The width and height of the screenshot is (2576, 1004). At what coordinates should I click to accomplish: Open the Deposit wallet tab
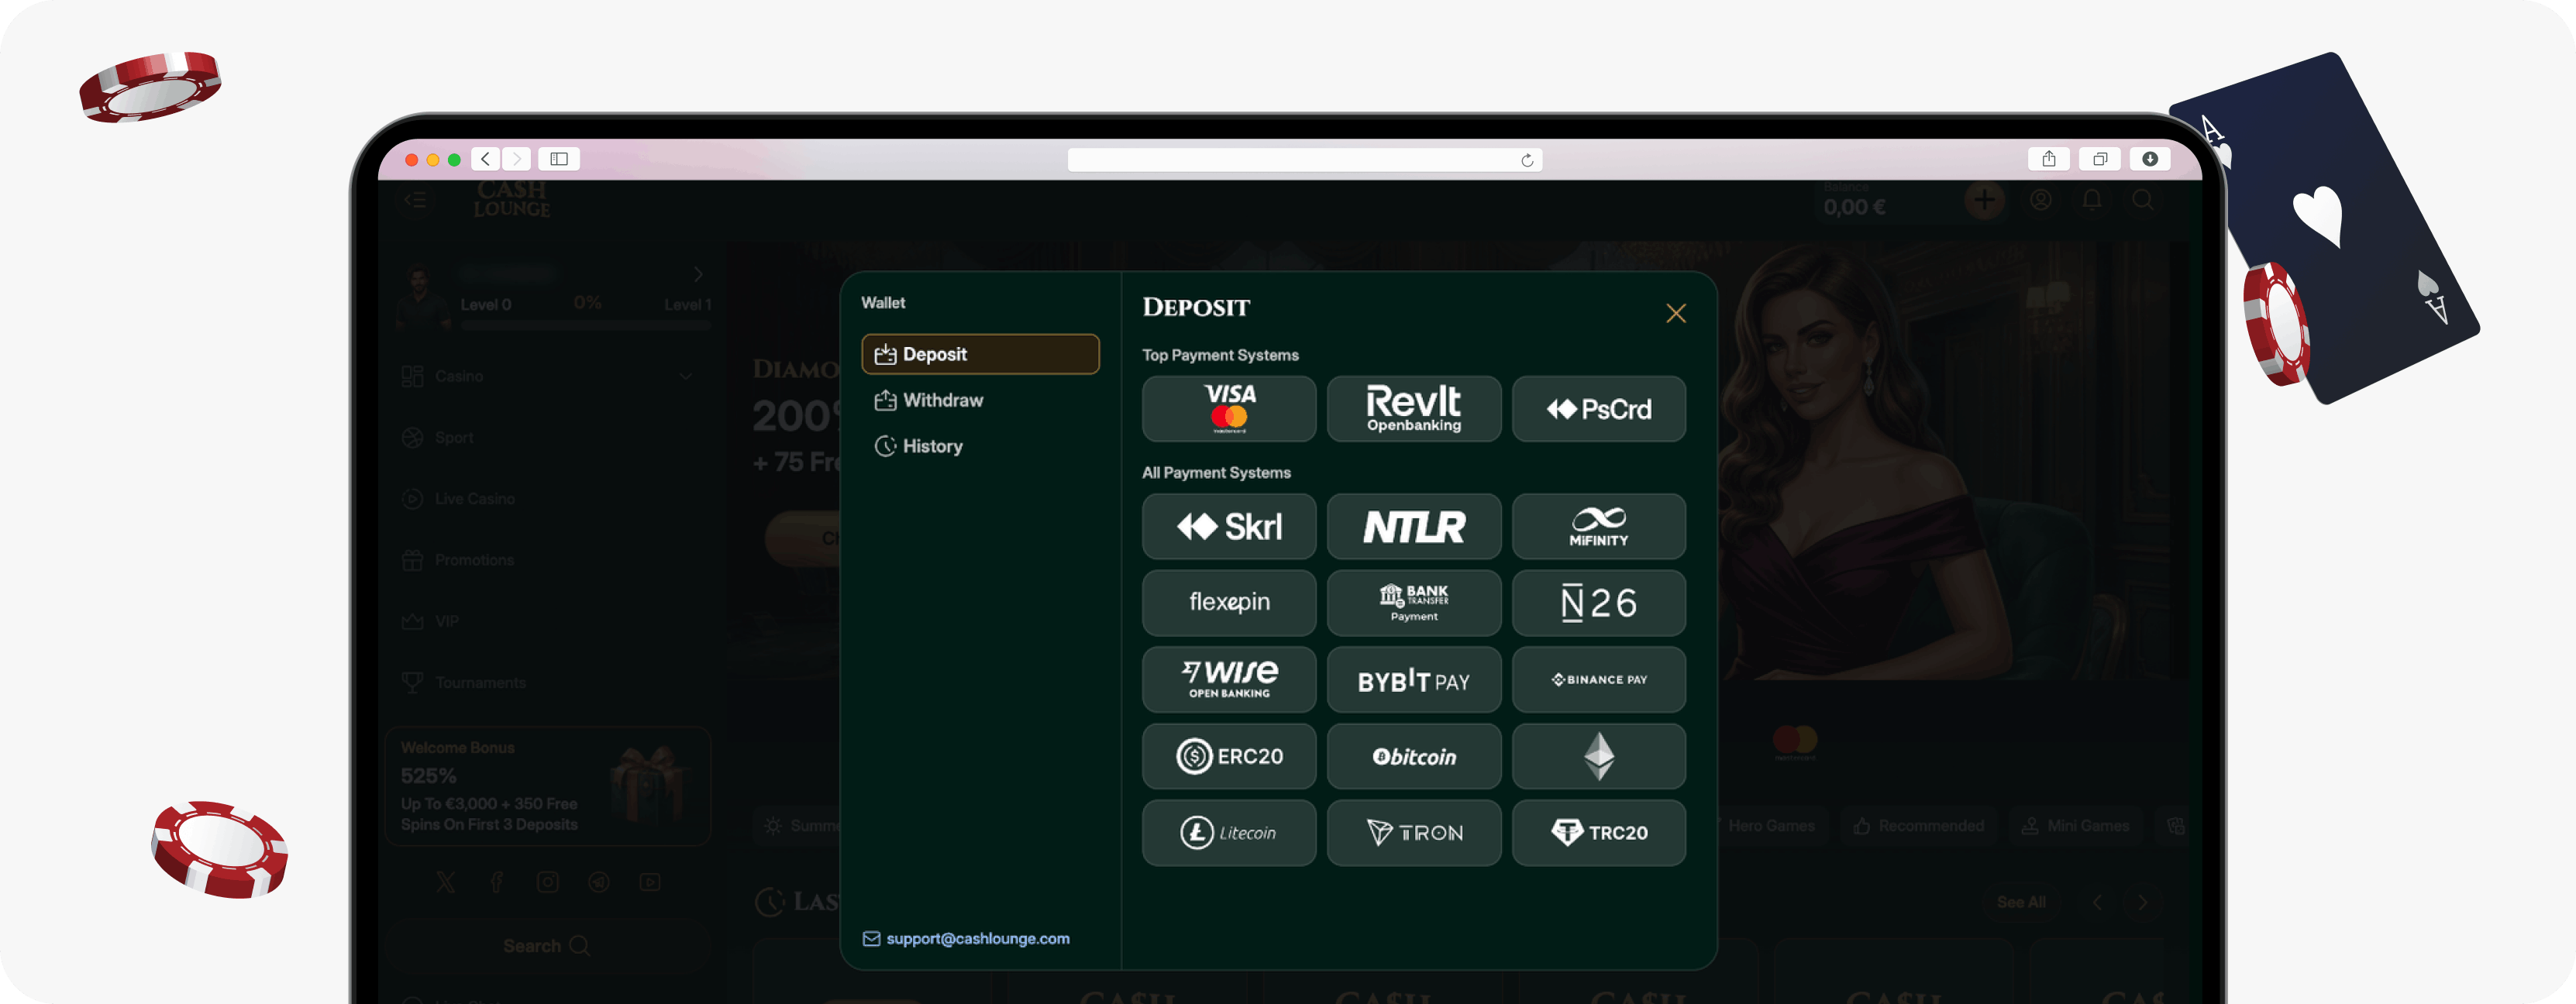click(980, 354)
